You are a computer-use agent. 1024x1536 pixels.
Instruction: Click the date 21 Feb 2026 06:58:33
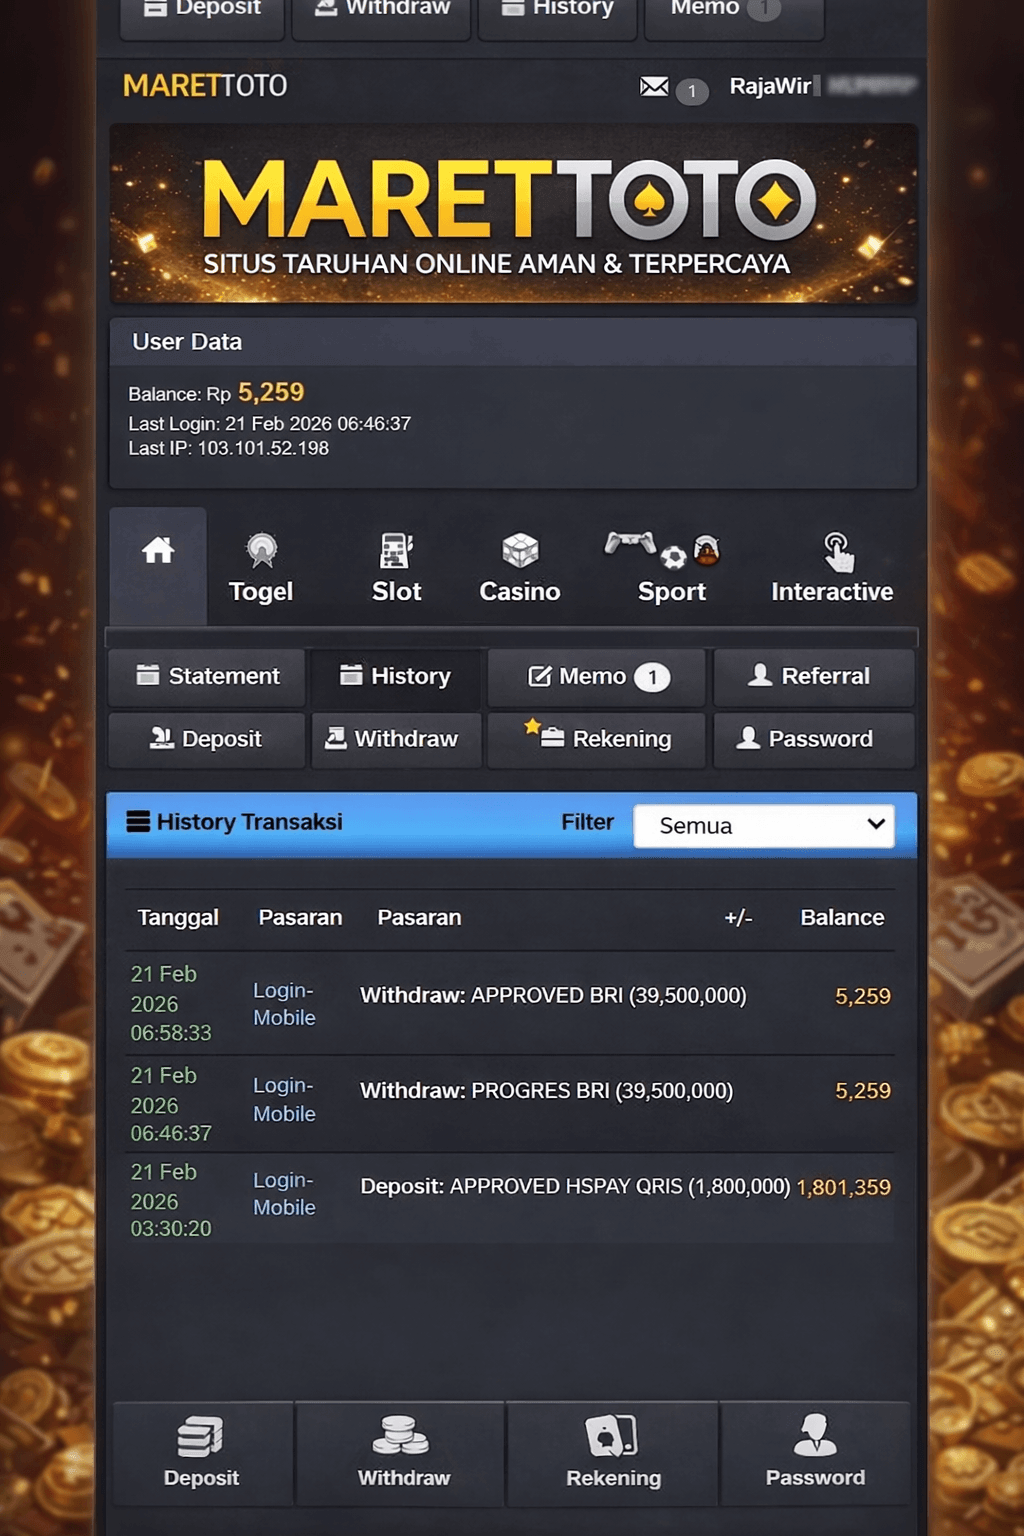[170, 1003]
